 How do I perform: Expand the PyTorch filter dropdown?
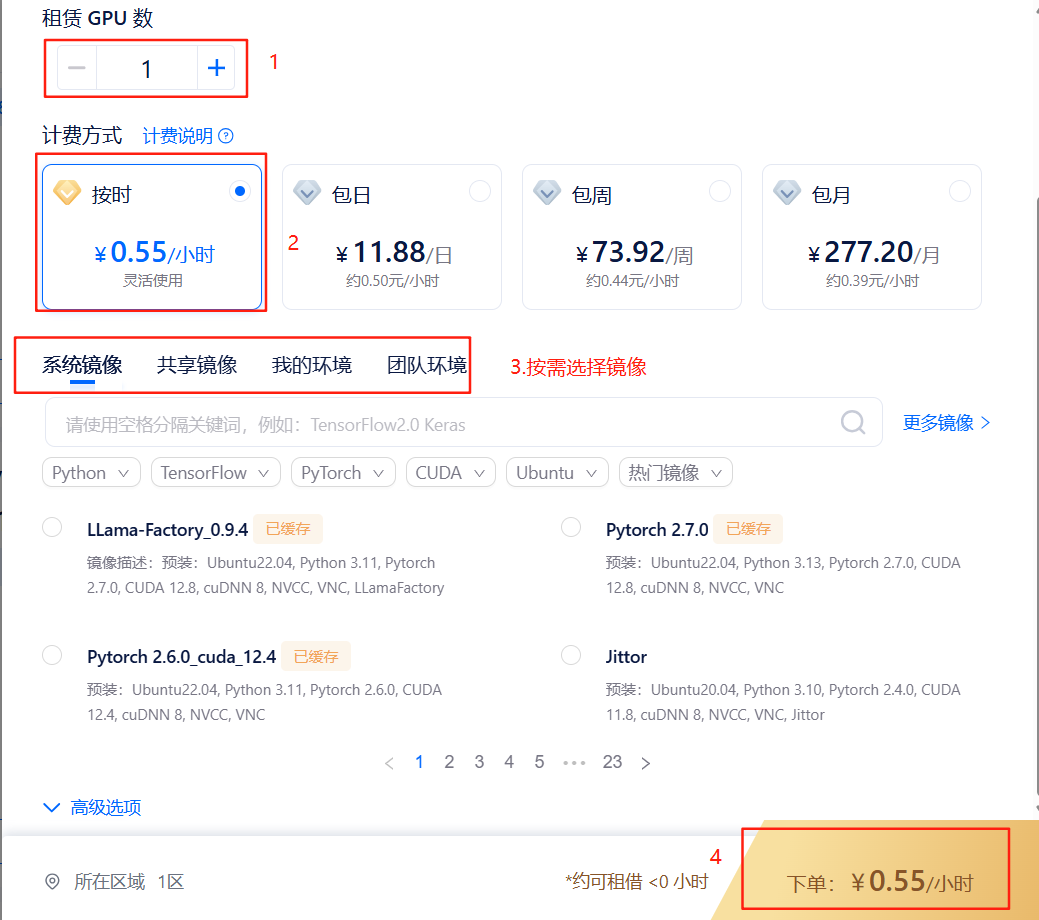[343, 473]
